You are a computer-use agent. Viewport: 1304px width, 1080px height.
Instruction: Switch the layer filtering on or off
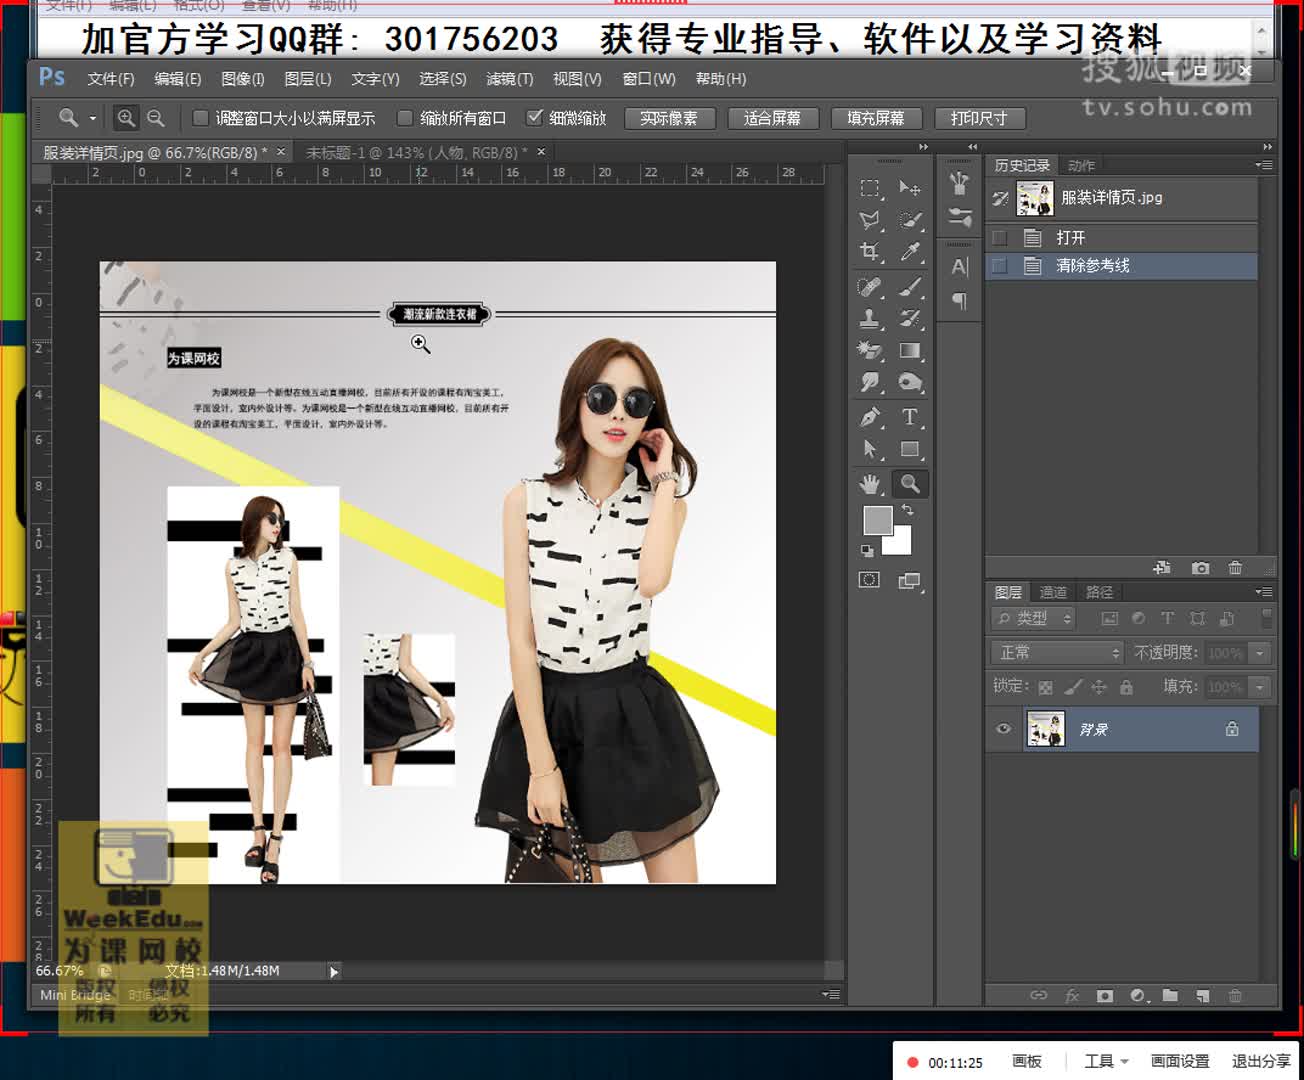pyautogui.click(x=1267, y=618)
